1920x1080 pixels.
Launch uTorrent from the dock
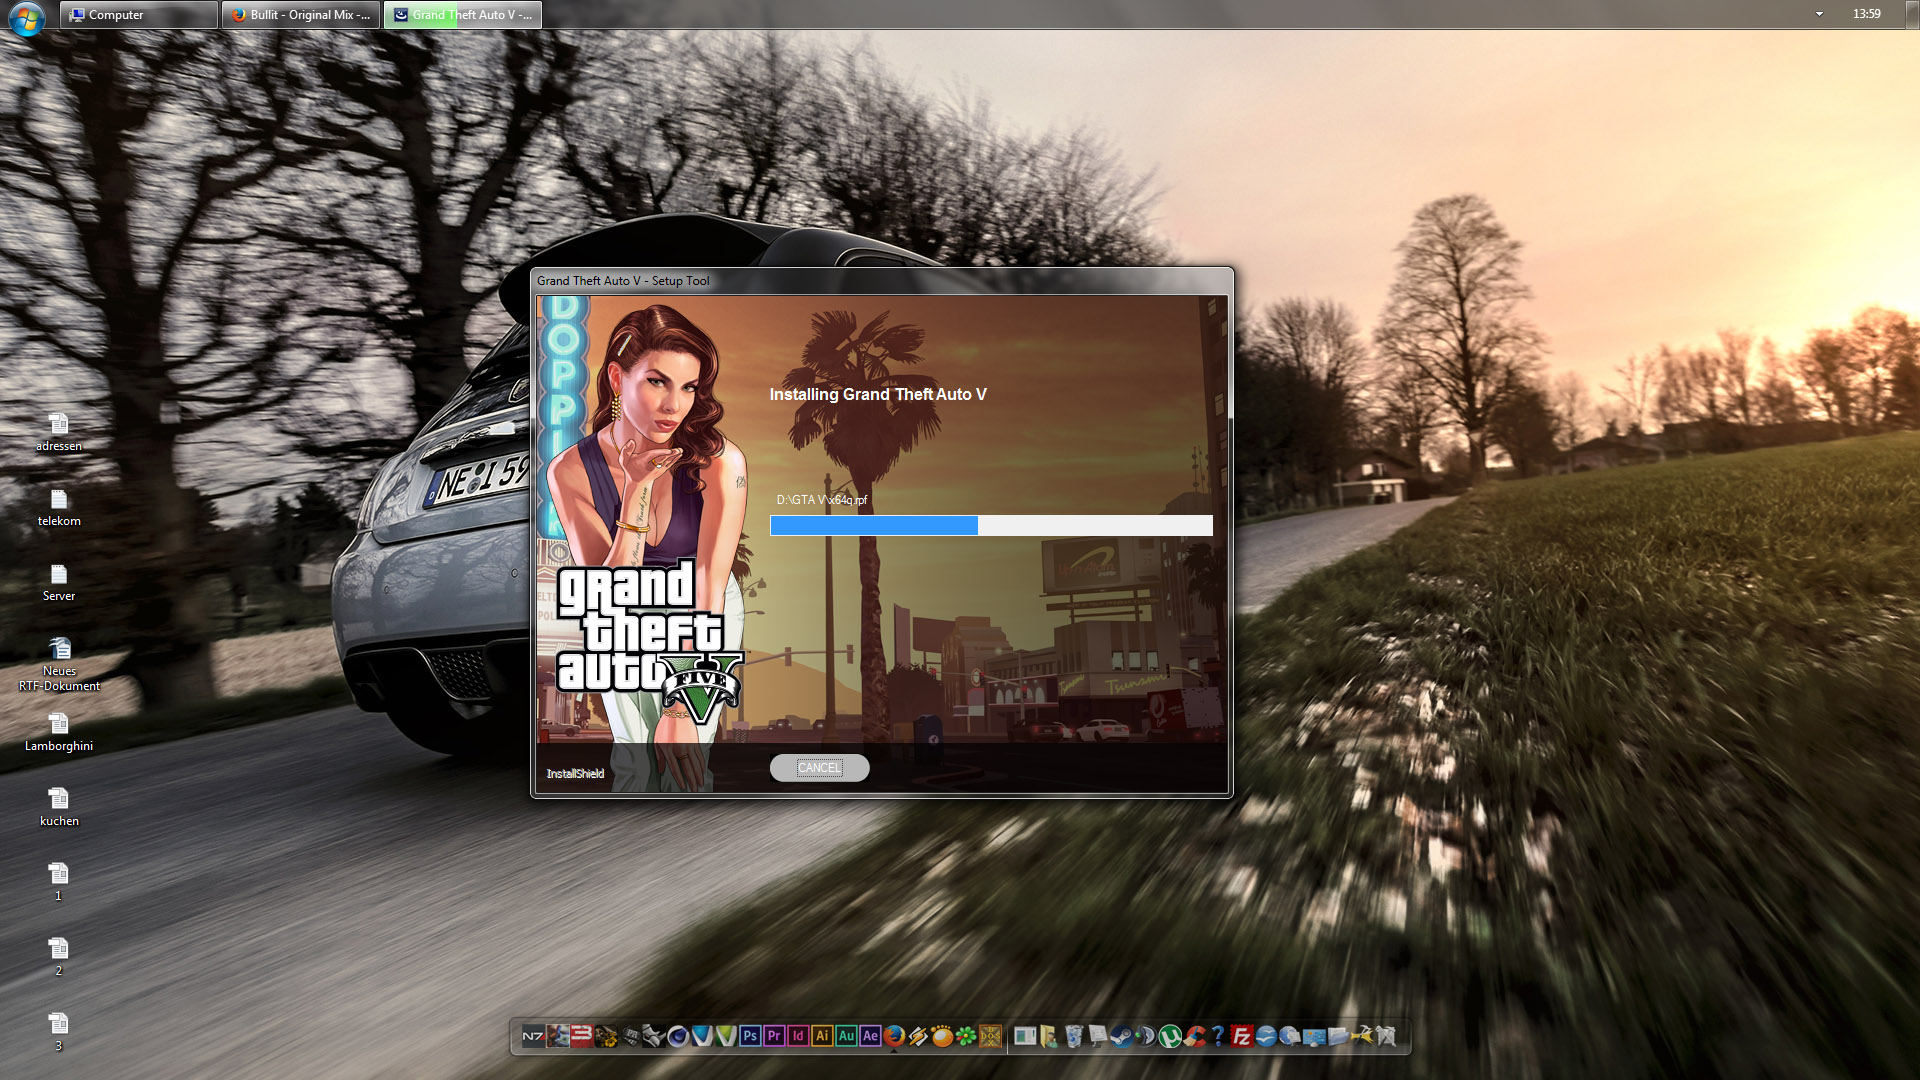[1170, 1036]
